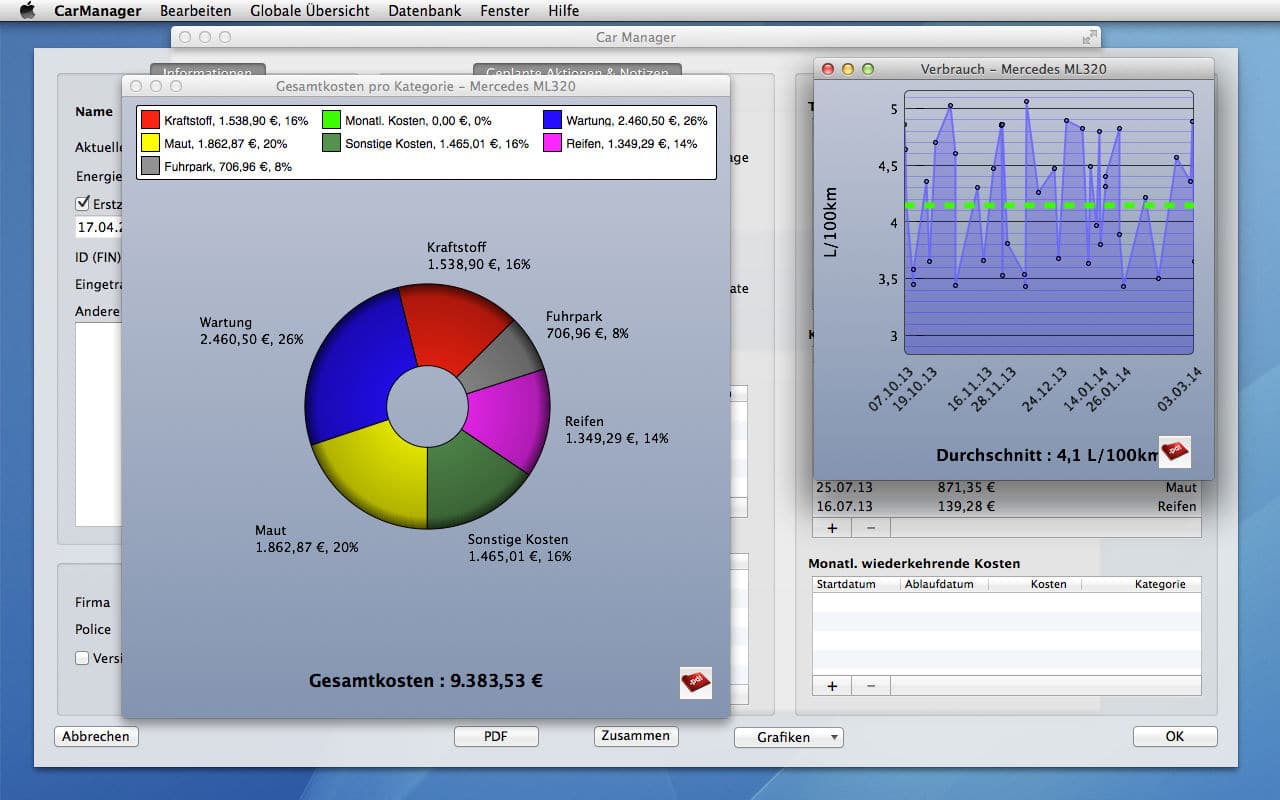The height and width of the screenshot is (800, 1280).
Task: Click the Sonstige Kosten 1.465,01 € pie label
Action: [519, 547]
